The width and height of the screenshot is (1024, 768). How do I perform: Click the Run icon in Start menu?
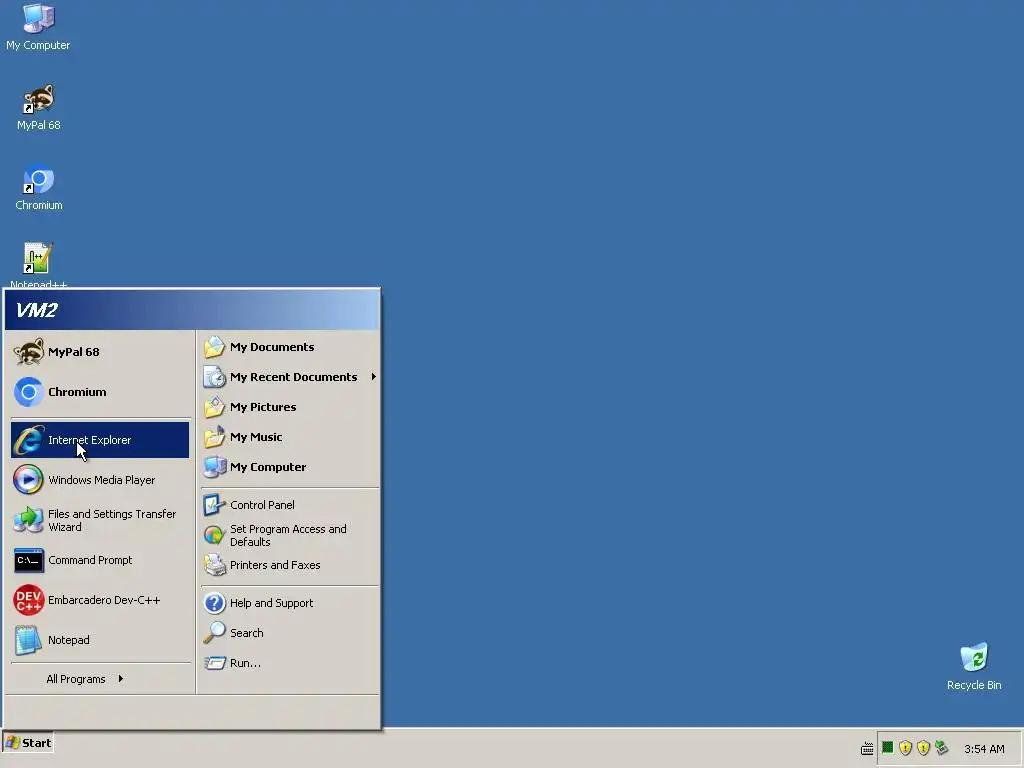pyautogui.click(x=214, y=663)
